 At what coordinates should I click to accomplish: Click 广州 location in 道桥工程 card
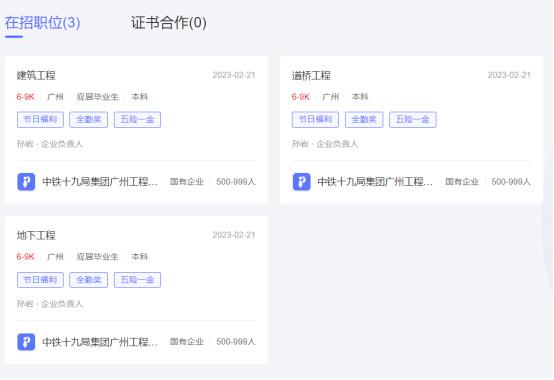[x=331, y=97]
